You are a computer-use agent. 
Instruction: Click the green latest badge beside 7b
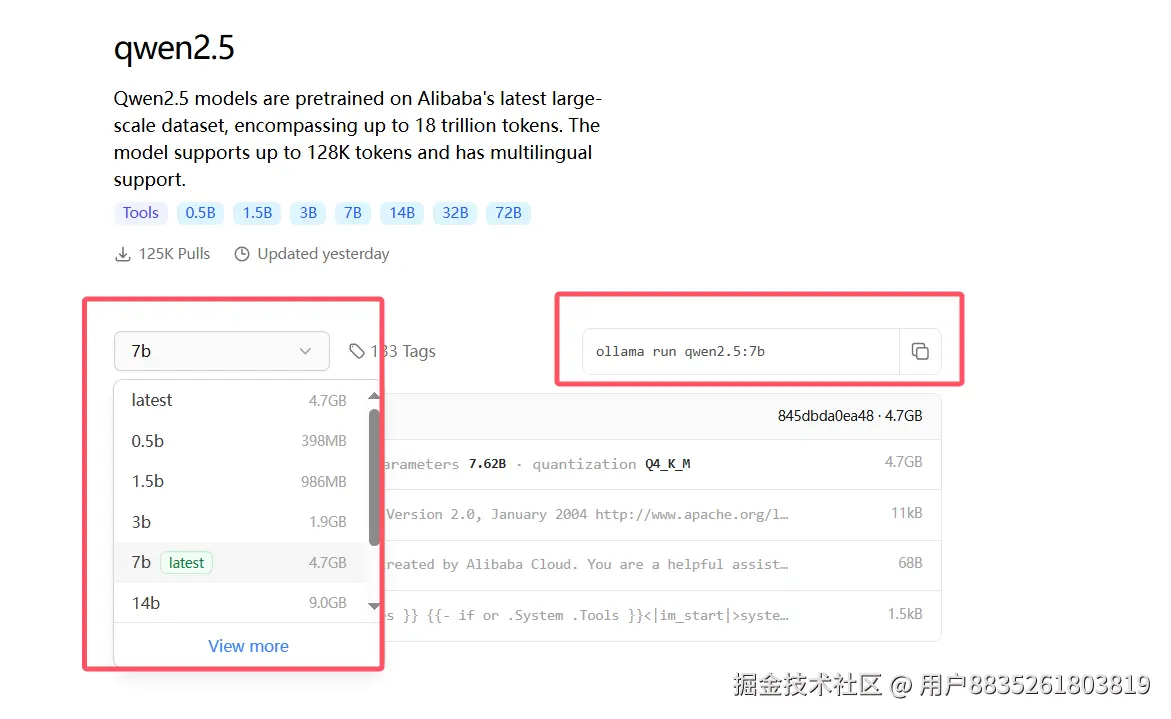[x=186, y=562]
